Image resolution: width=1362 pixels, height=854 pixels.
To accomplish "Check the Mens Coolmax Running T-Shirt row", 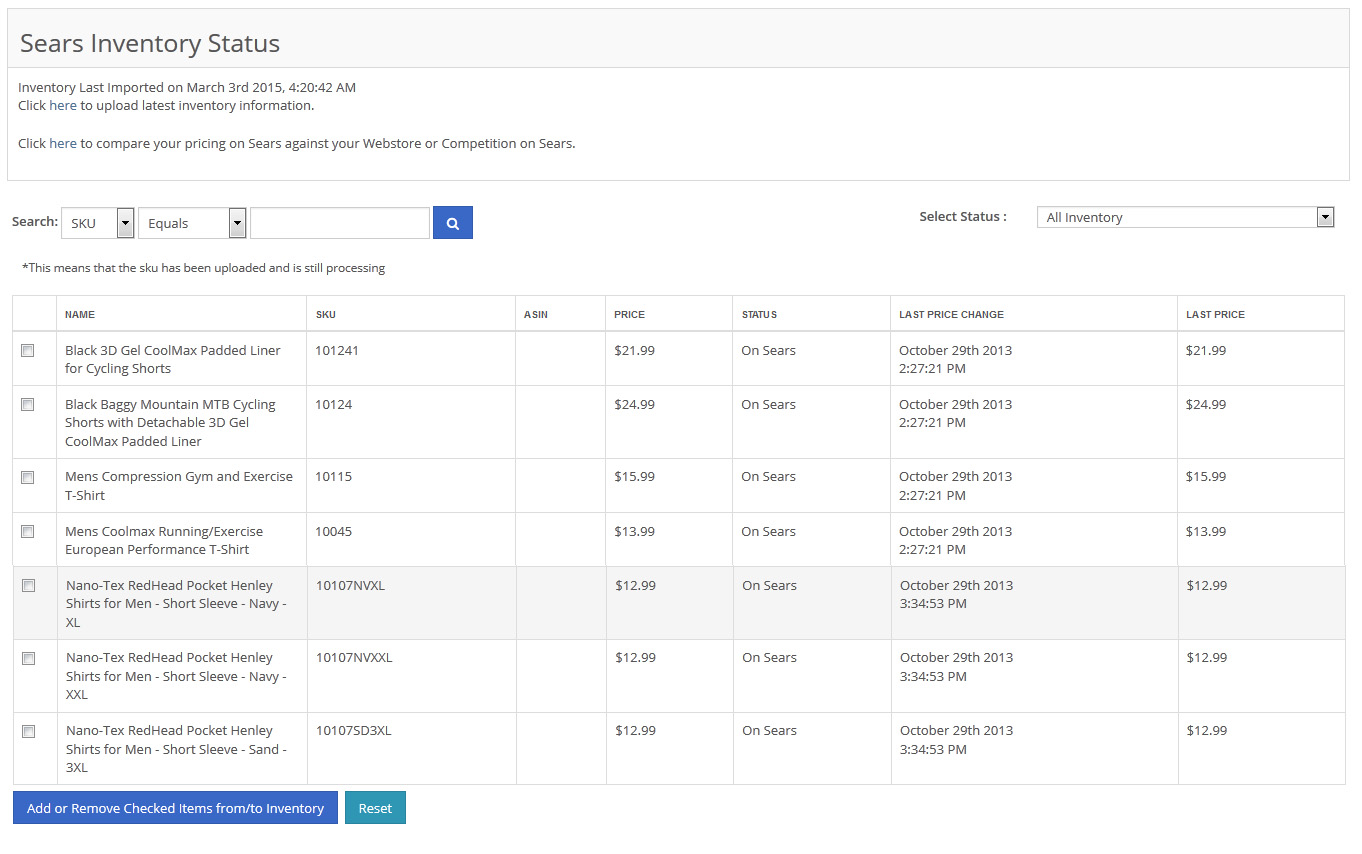I will point(28,531).
